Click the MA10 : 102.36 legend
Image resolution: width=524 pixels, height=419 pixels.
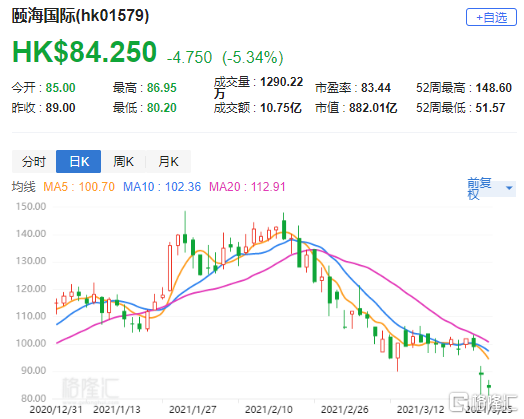click(x=162, y=186)
